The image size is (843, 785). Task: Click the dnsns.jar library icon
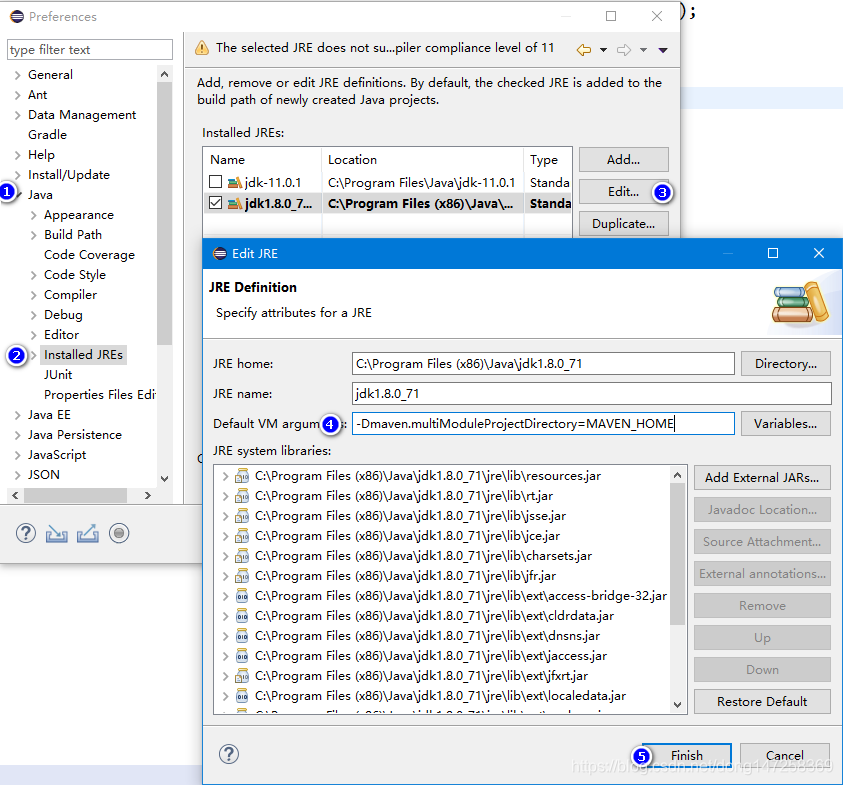click(x=242, y=636)
